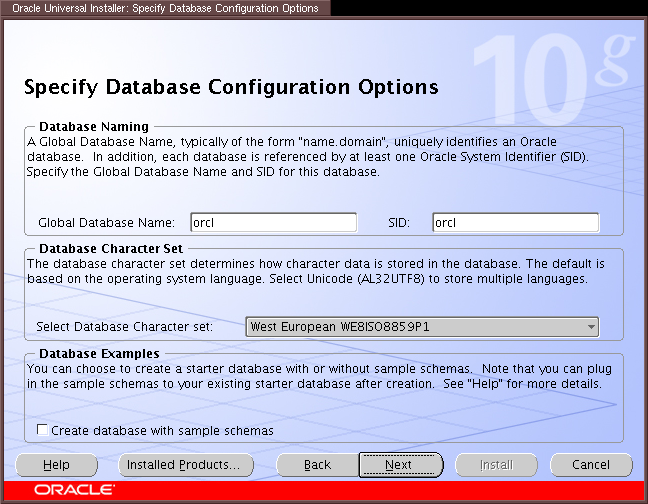This screenshot has height=504, width=648.
Task: Click the Specify Database Configuration Options heading
Action: point(231,87)
